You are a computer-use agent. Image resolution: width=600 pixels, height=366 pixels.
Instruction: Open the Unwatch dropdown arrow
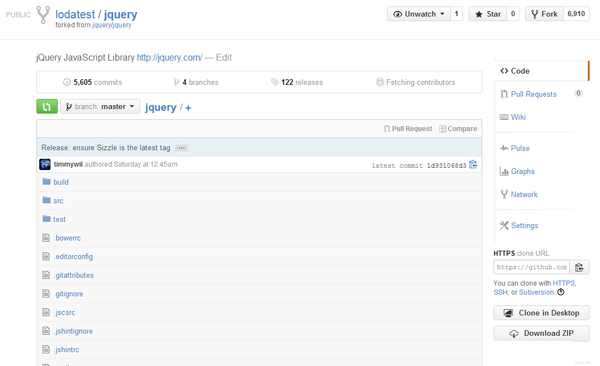click(x=442, y=14)
